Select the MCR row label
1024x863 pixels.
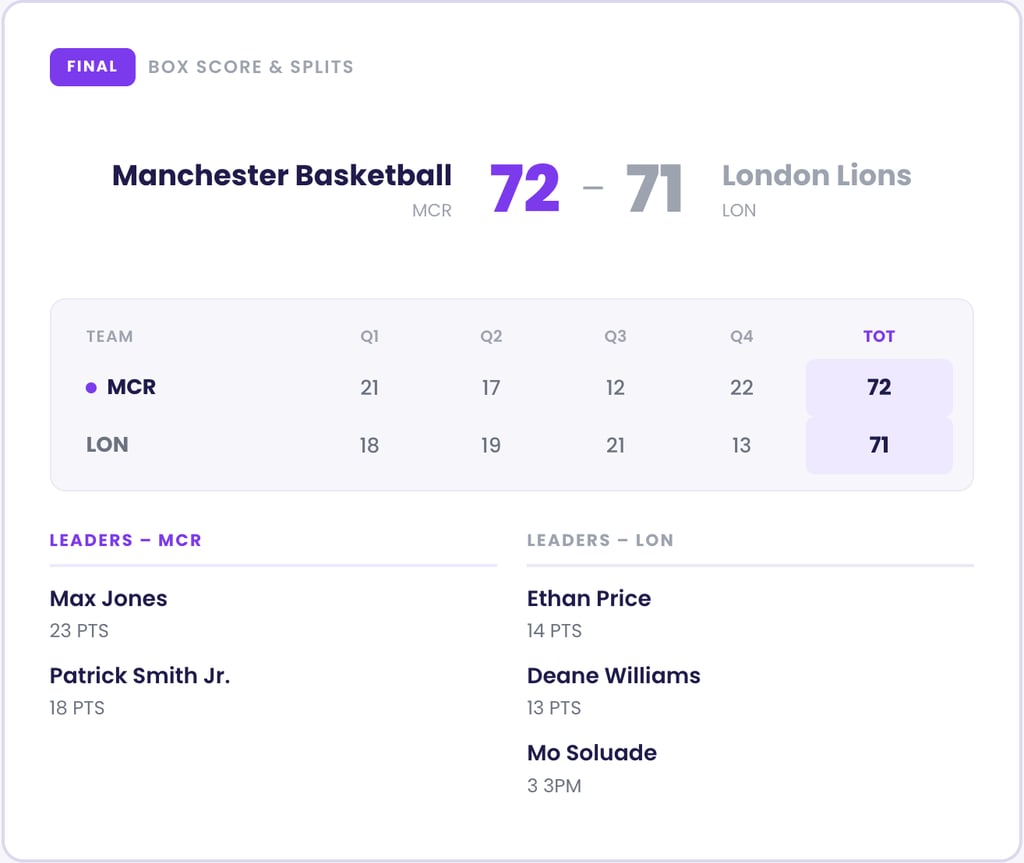pyautogui.click(x=131, y=387)
